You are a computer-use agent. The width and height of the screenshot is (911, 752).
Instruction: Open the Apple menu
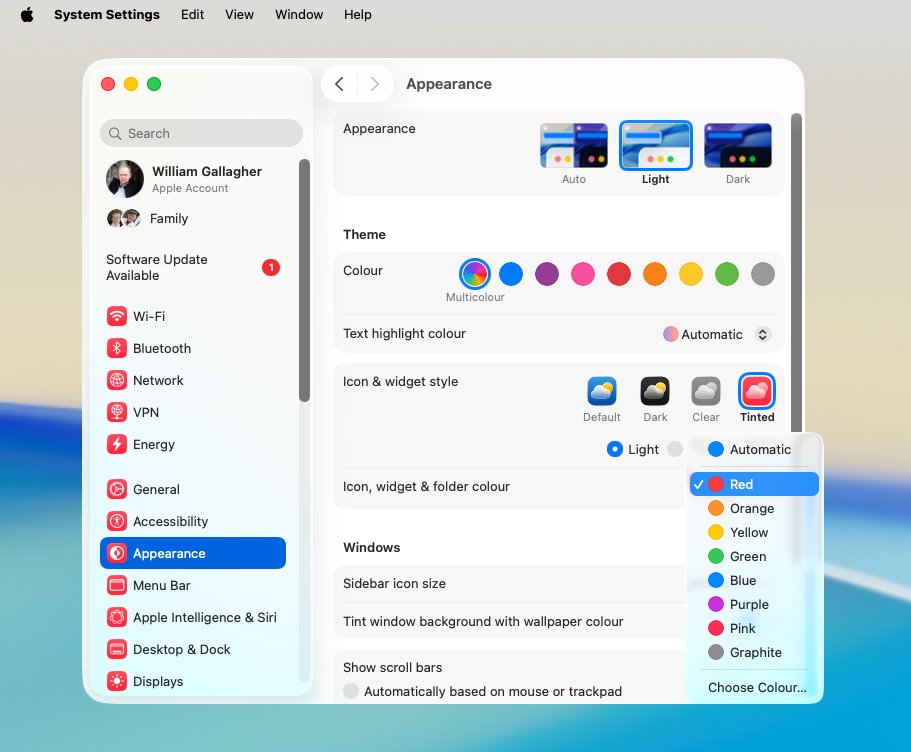point(26,14)
